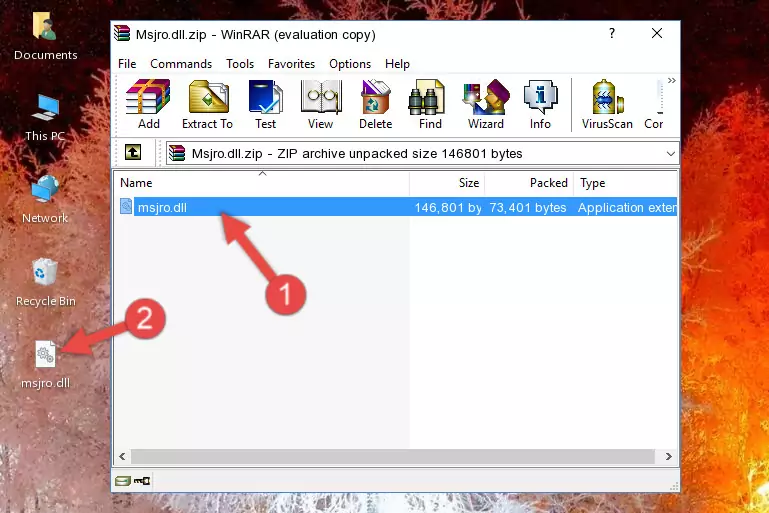This screenshot has height=513, width=769.
Task: Click the Delete toolbar icon
Action: pyautogui.click(x=376, y=104)
